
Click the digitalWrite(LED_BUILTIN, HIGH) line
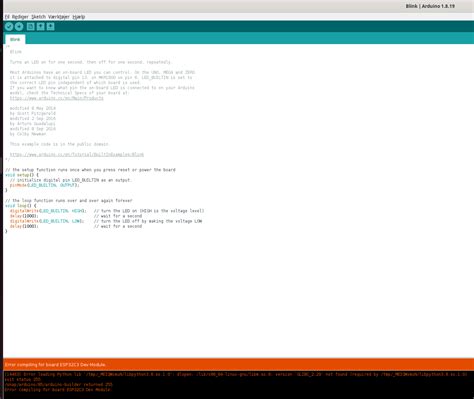(48, 211)
